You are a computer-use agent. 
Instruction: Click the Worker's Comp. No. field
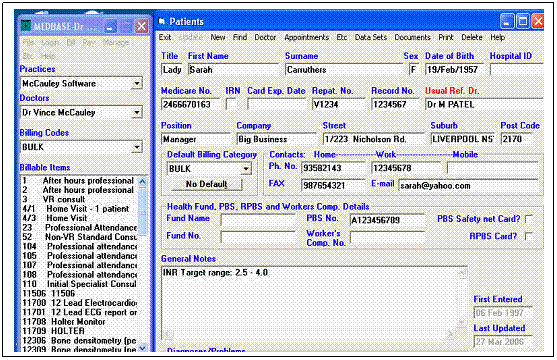pyautogui.click(x=387, y=237)
